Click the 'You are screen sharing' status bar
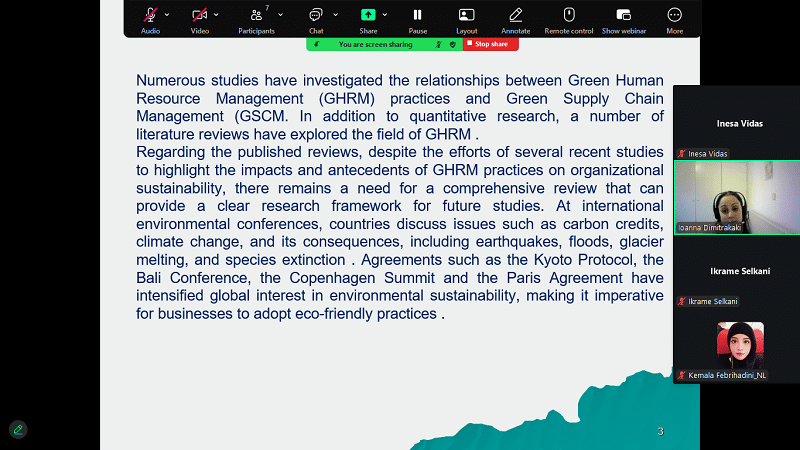 tap(375, 44)
